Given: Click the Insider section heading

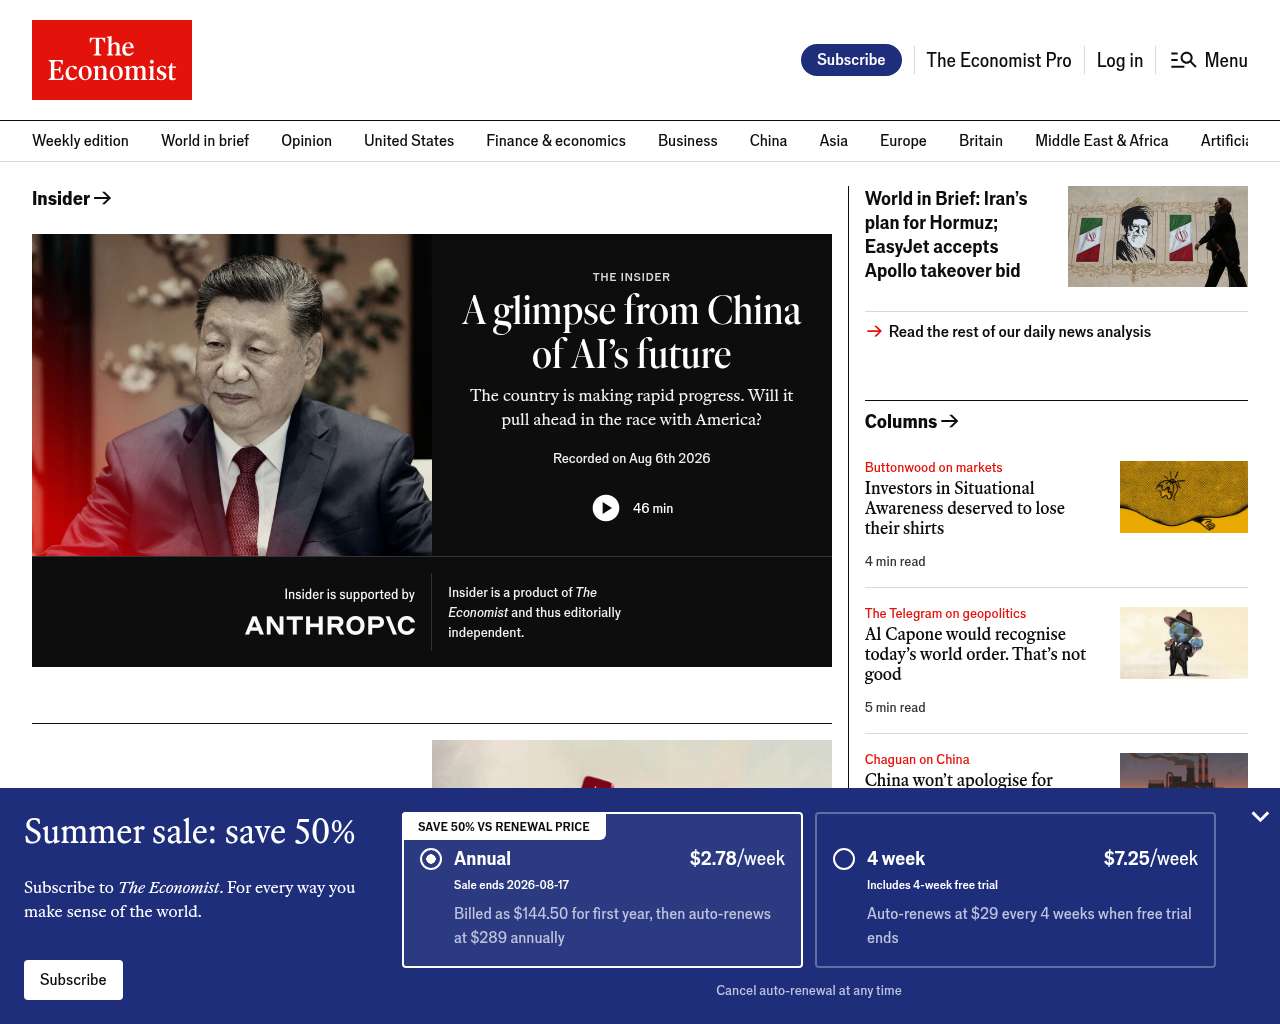Looking at the screenshot, I should (x=61, y=198).
